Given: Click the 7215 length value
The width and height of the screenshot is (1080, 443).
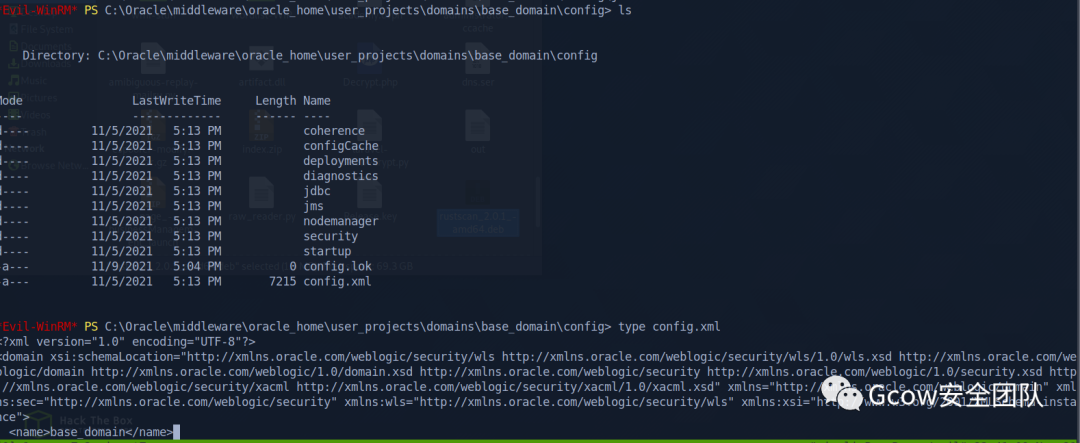Looking at the screenshot, I should coord(282,281).
